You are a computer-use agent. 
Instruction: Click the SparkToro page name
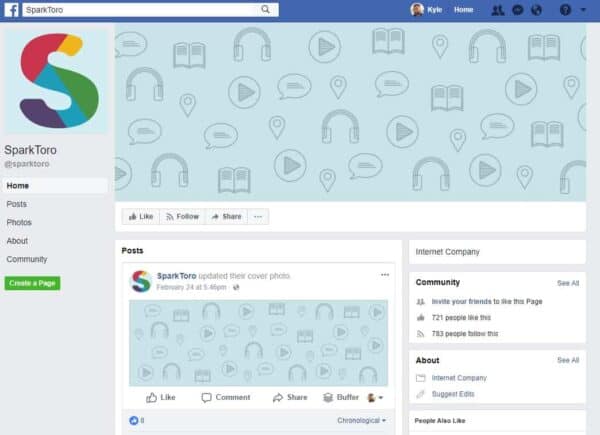tap(31, 150)
